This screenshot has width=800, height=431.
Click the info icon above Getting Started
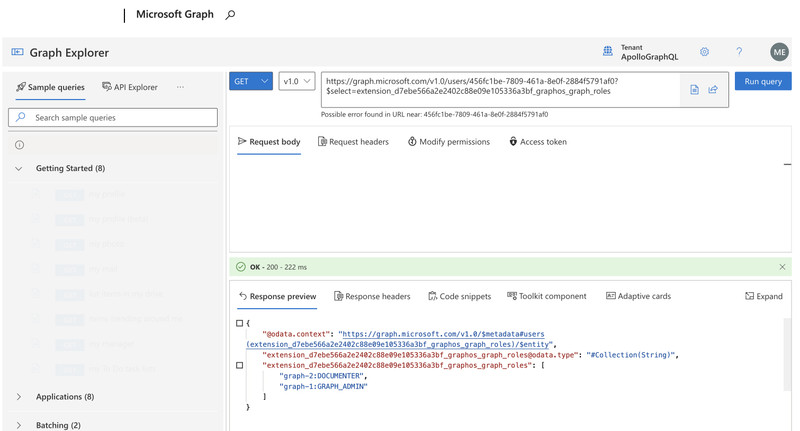tap(19, 145)
